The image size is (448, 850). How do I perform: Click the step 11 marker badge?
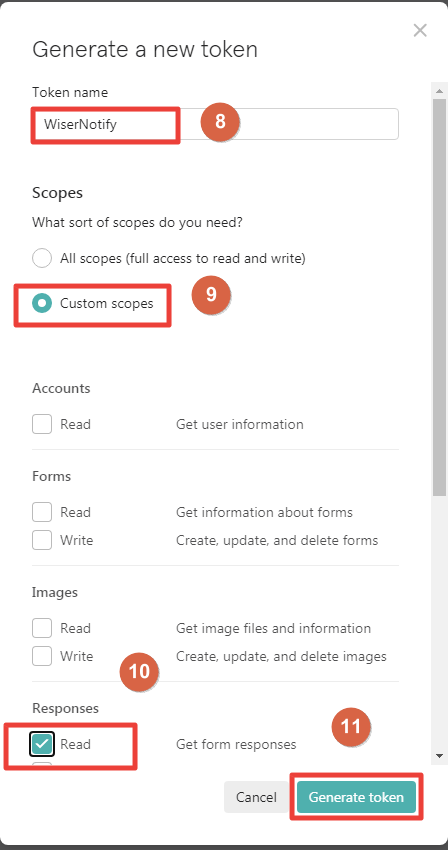click(x=350, y=726)
